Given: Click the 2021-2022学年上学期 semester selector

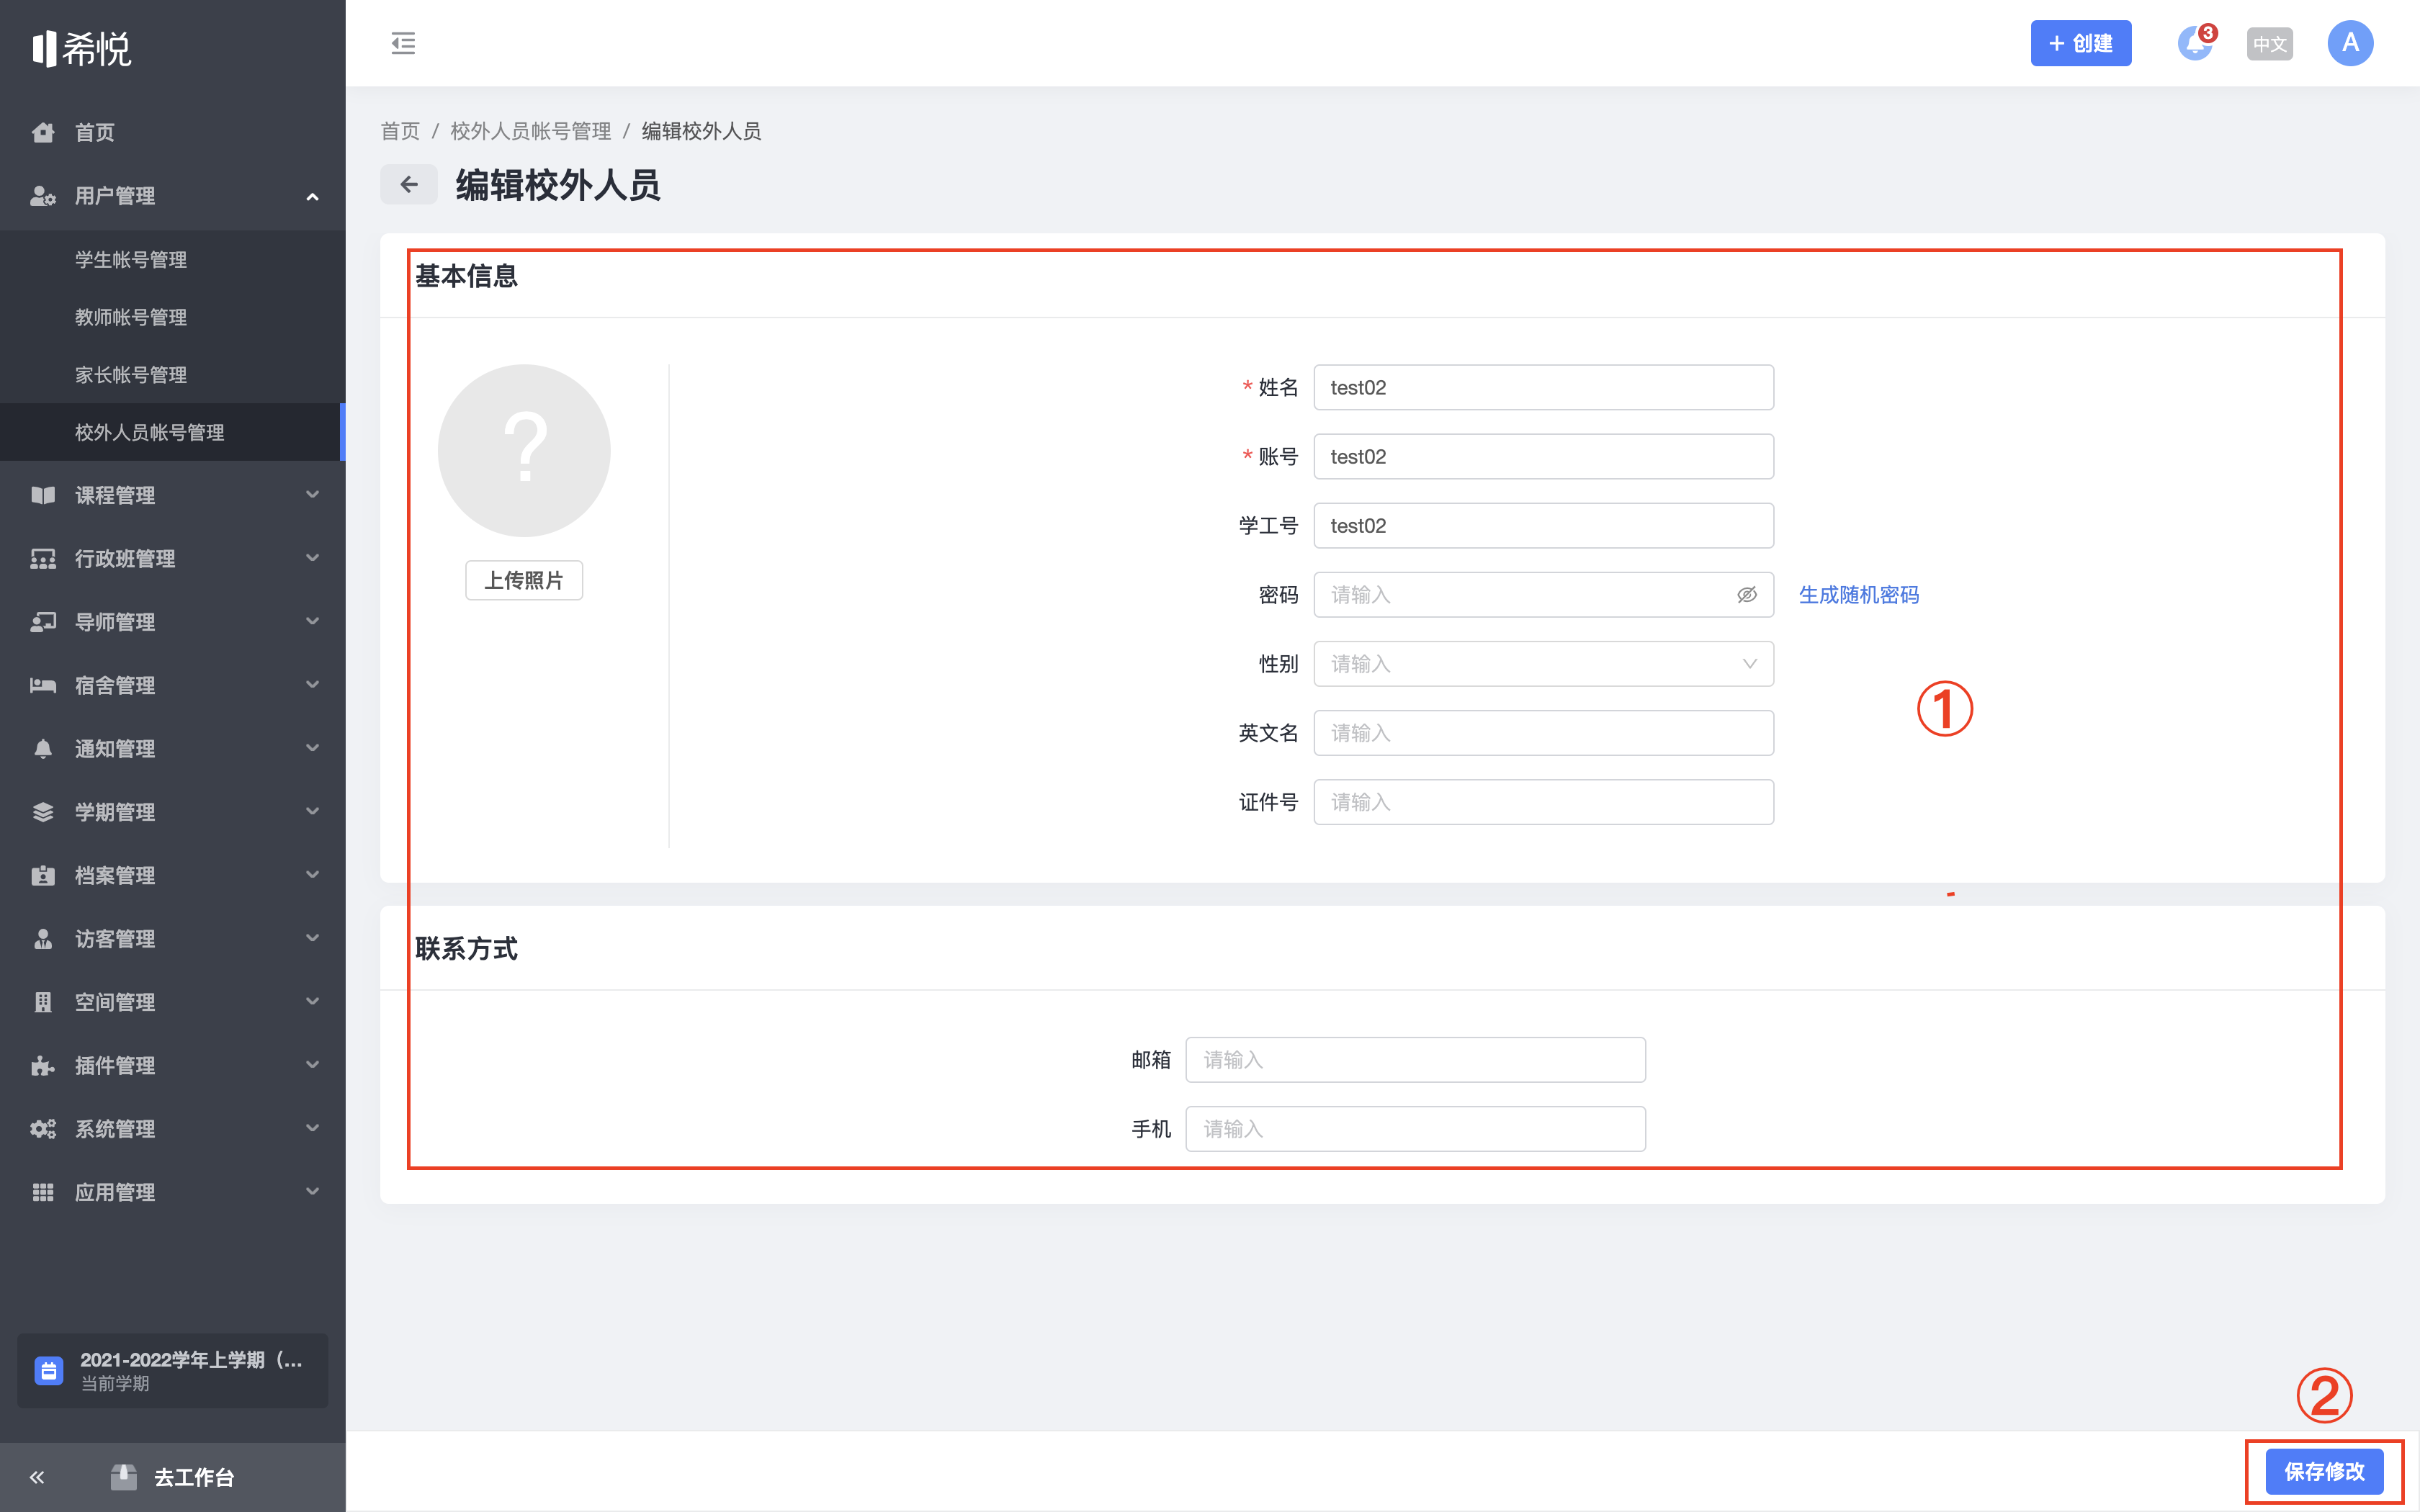Looking at the screenshot, I should coord(172,1370).
